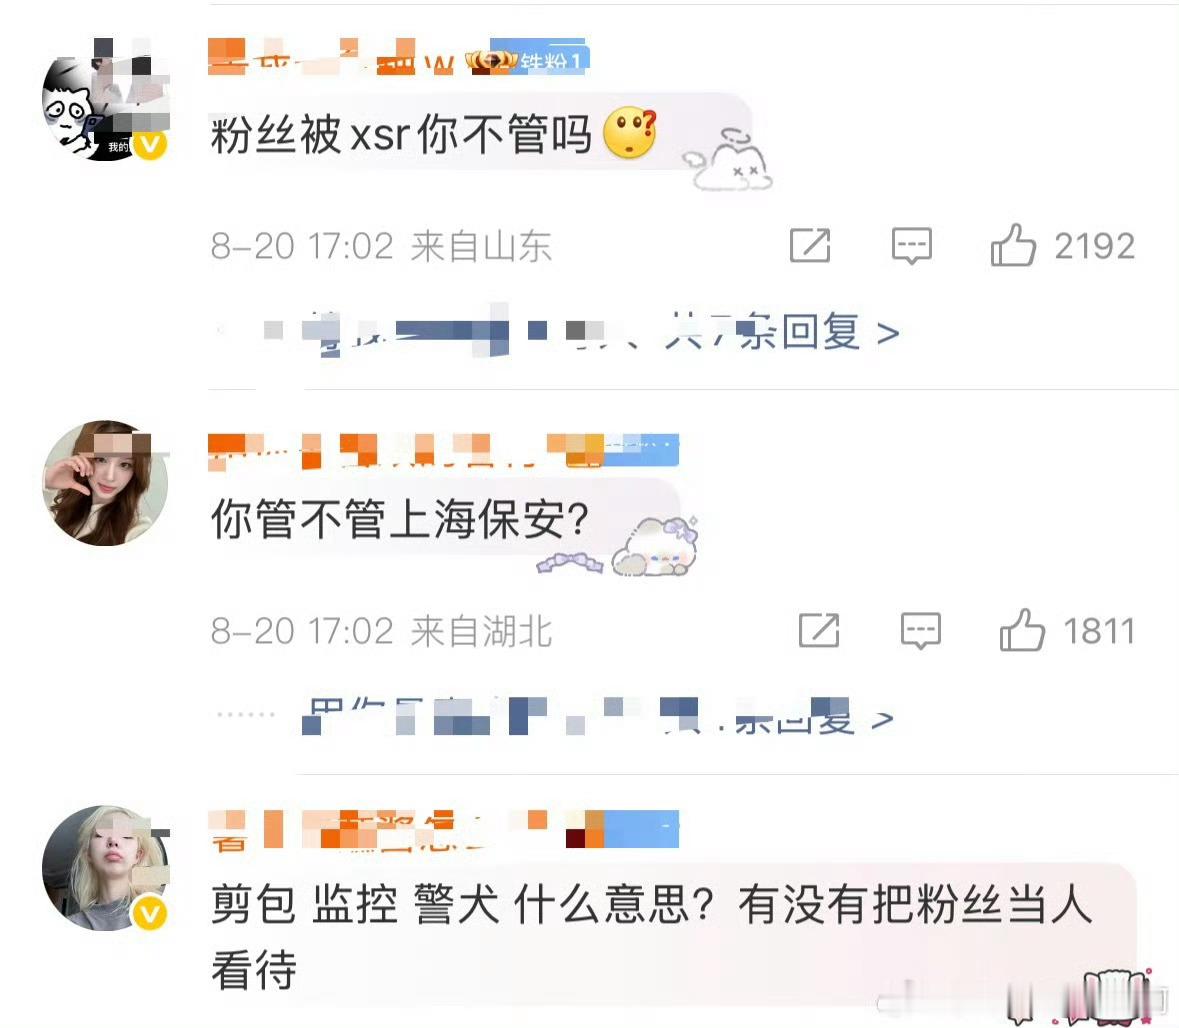The height and width of the screenshot is (1028, 1179).
Task: Open the brown-haired girl avatar profile
Action: tap(105, 483)
